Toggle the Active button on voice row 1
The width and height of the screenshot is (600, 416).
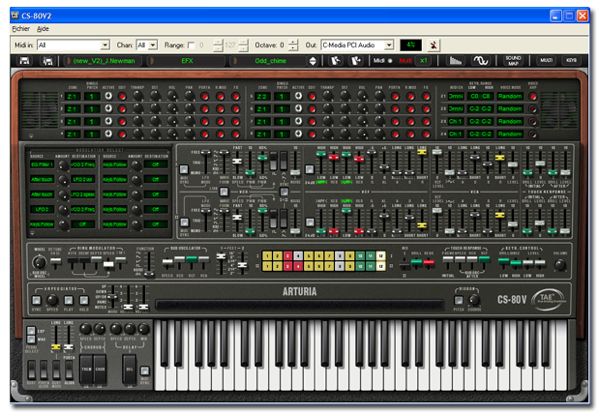(109, 96)
